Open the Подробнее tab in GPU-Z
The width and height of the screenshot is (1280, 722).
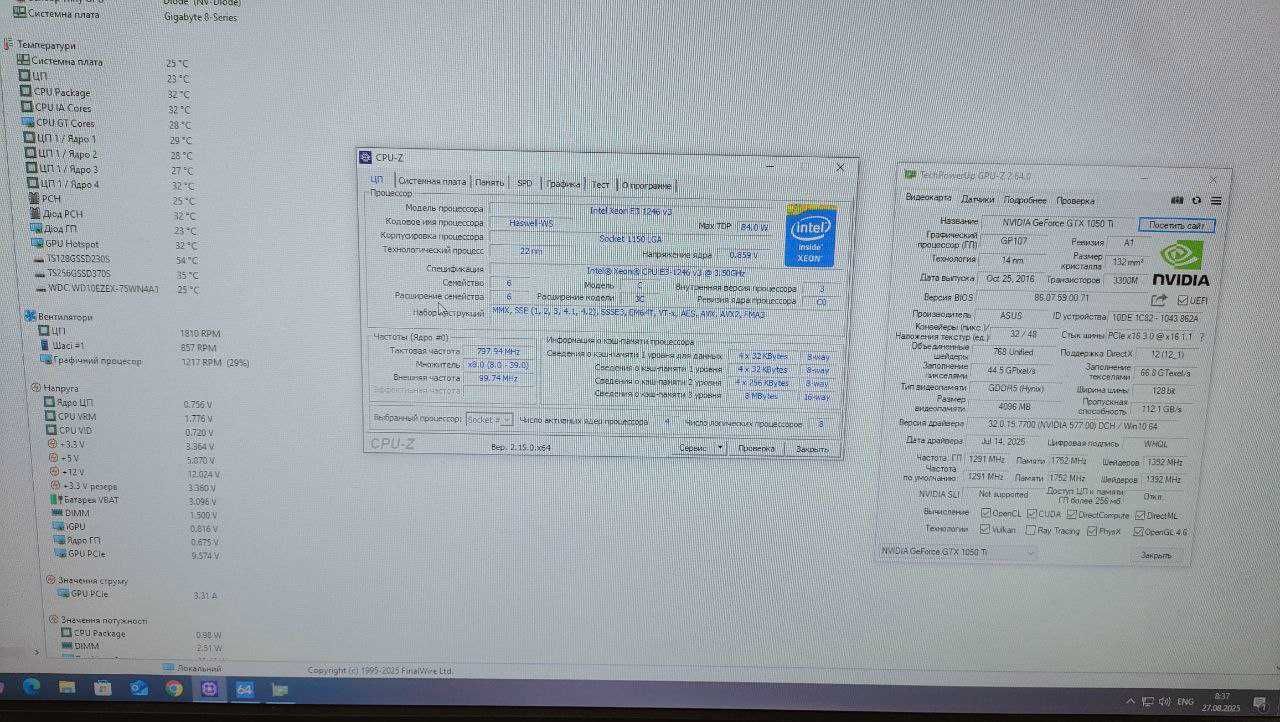pyautogui.click(x=1025, y=200)
